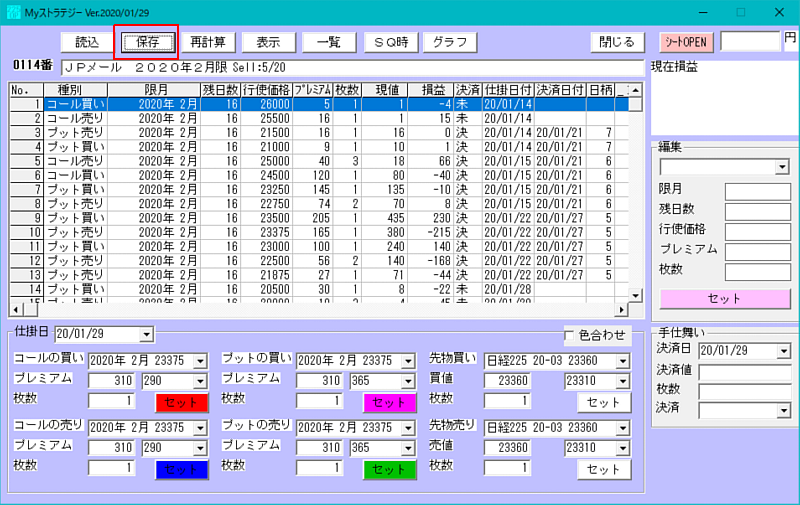800x505 pixels.
Task: Open the コールの売り premium 290 dropdown
Action: coord(200,448)
